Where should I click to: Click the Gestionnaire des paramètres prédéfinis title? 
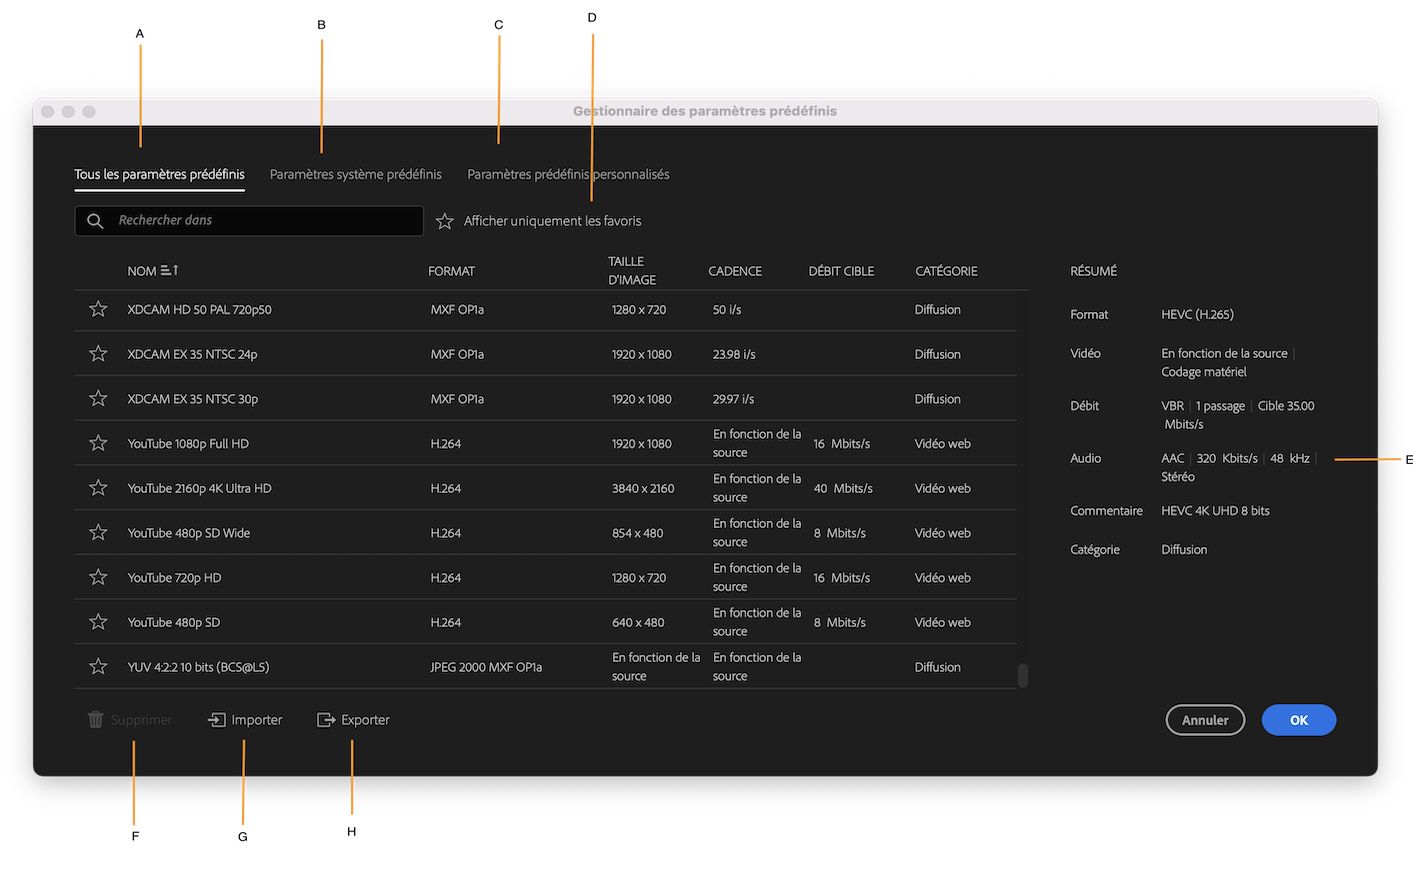705,111
